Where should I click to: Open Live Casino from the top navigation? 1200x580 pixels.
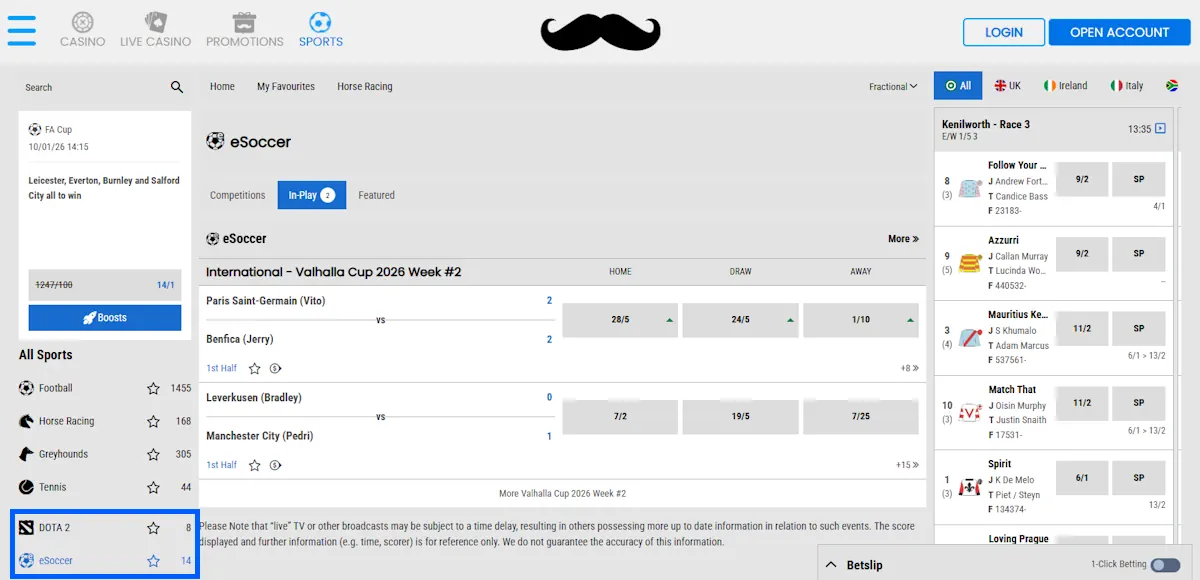155,20
